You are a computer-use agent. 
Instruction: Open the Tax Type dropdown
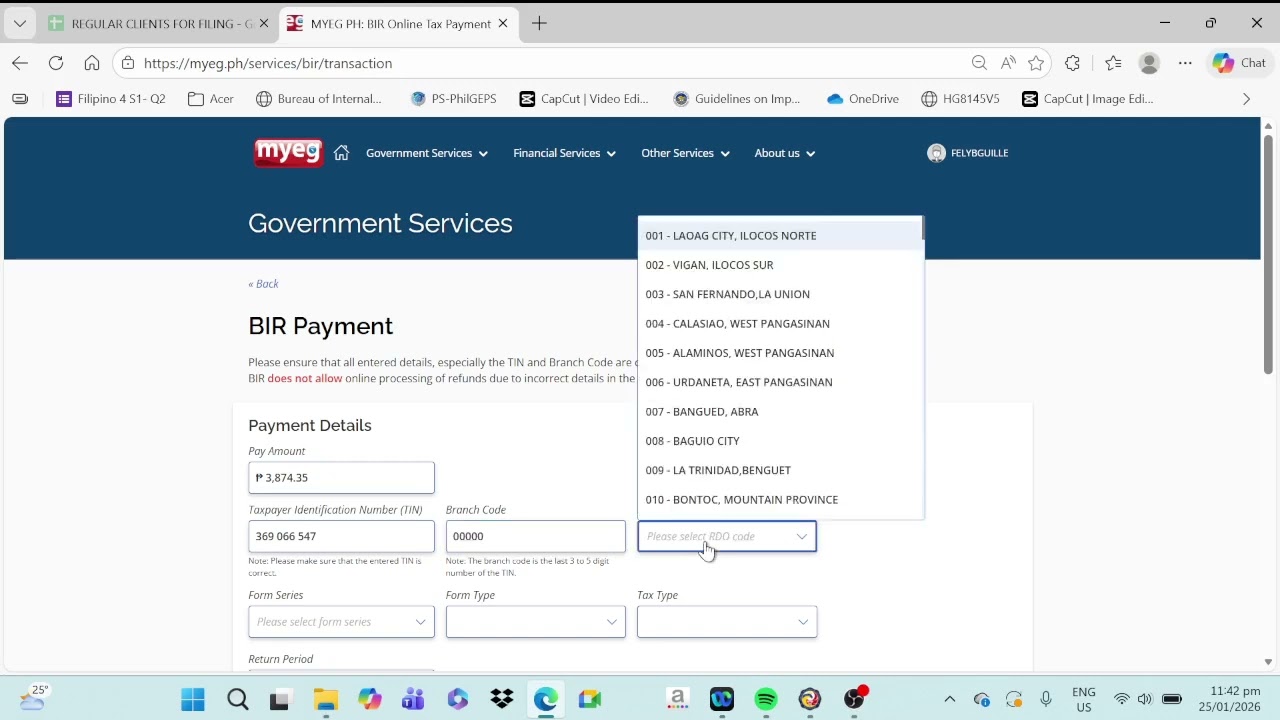[727, 622]
